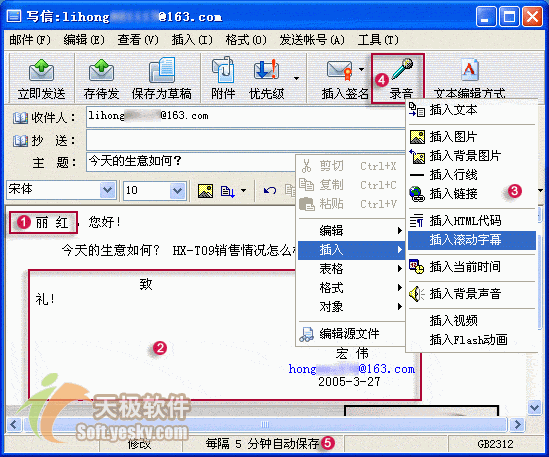Click the 立即发送 send-now icon

(41, 70)
